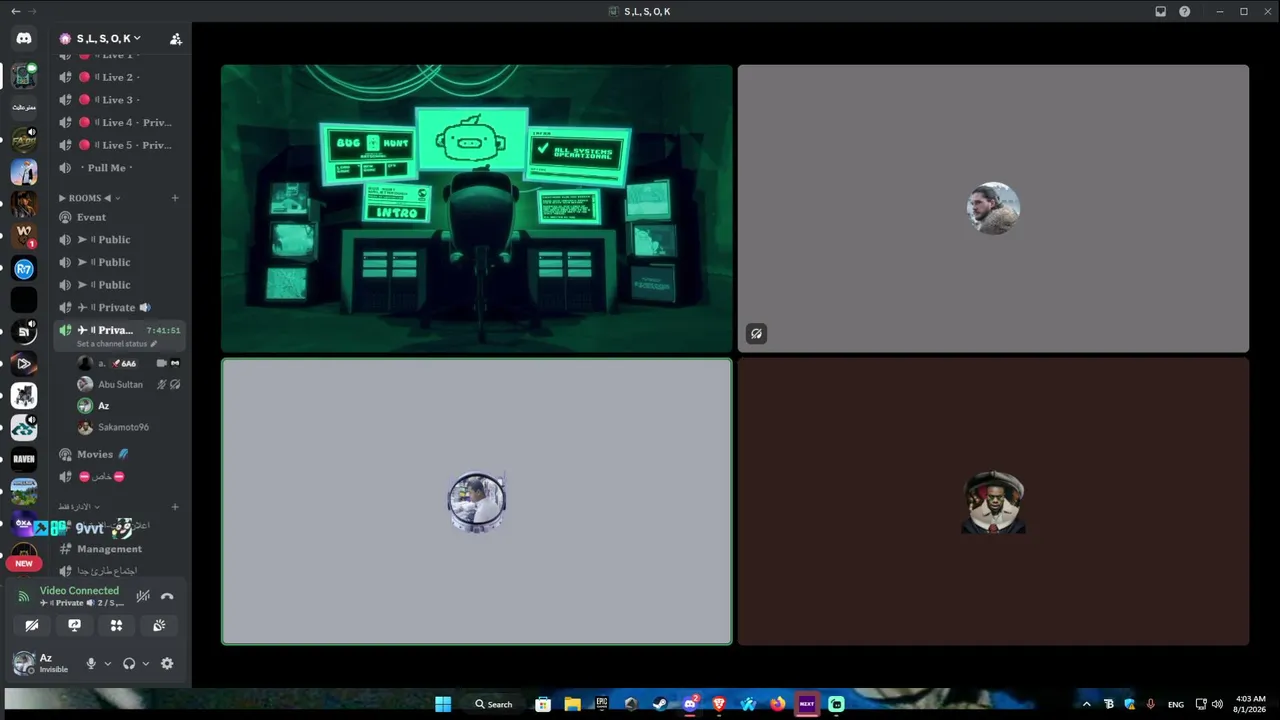This screenshot has width=1280, height=720.
Task: Open the Management text channel
Action: [119, 549]
